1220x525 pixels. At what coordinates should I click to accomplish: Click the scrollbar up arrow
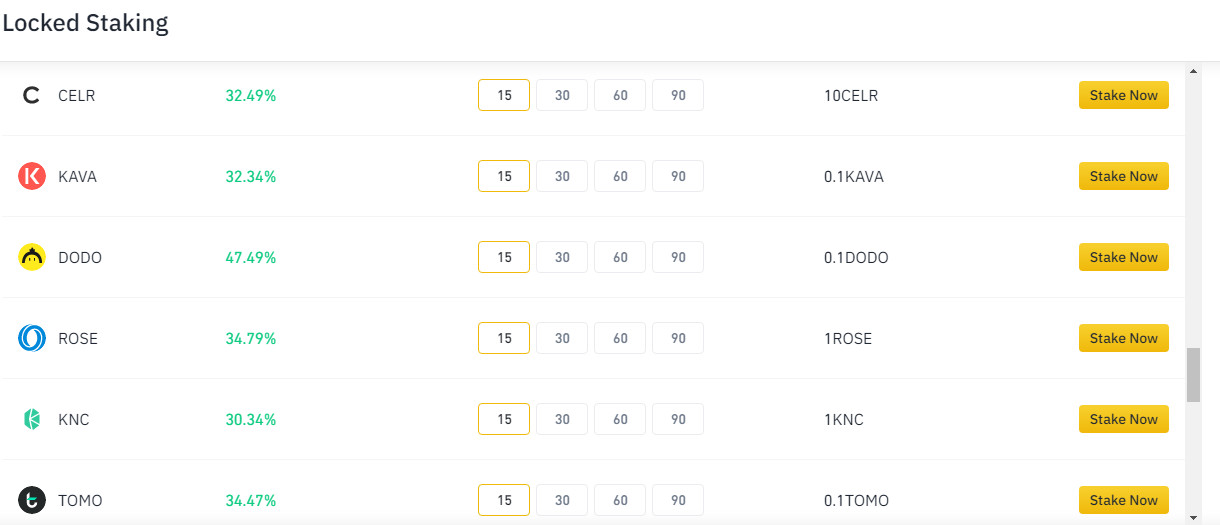[x=1193, y=71]
